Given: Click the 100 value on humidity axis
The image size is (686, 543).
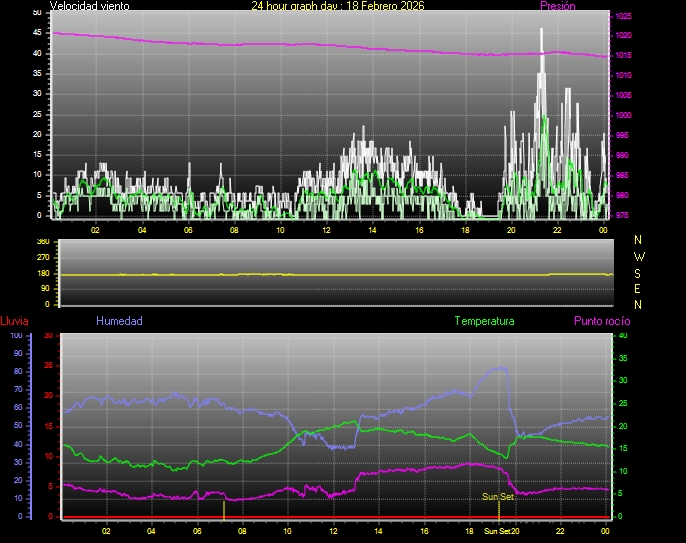Looking at the screenshot, I should 15,336.
